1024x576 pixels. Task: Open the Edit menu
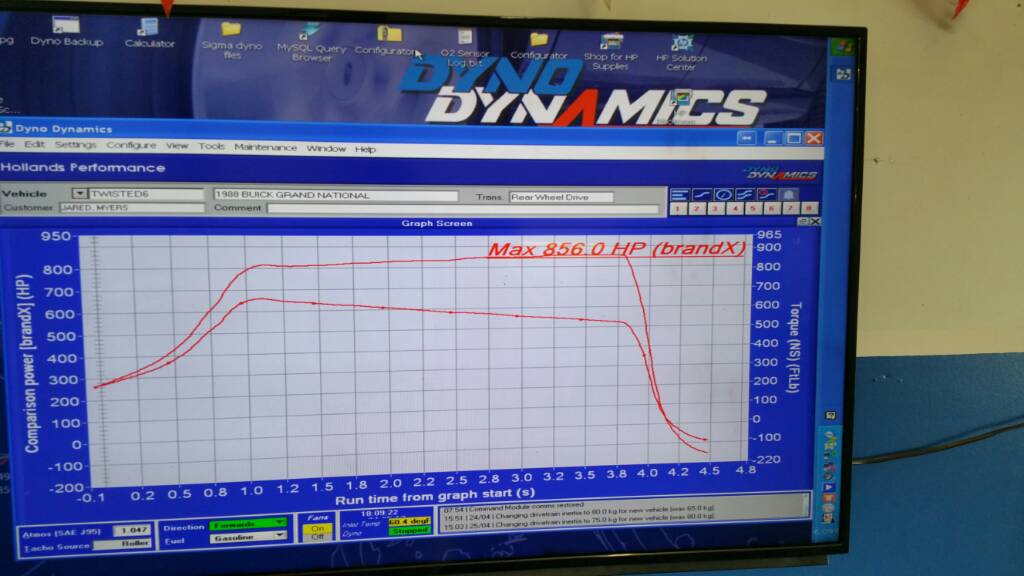click(34, 144)
